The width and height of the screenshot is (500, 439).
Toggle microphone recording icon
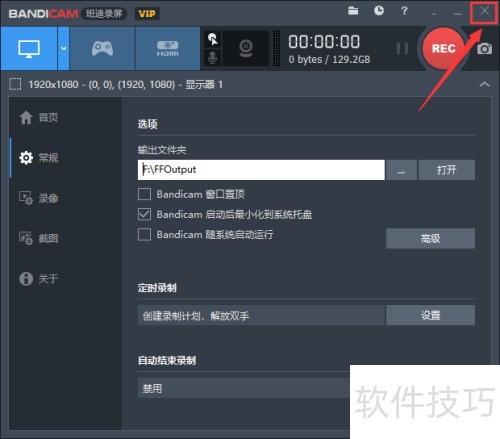point(213,57)
